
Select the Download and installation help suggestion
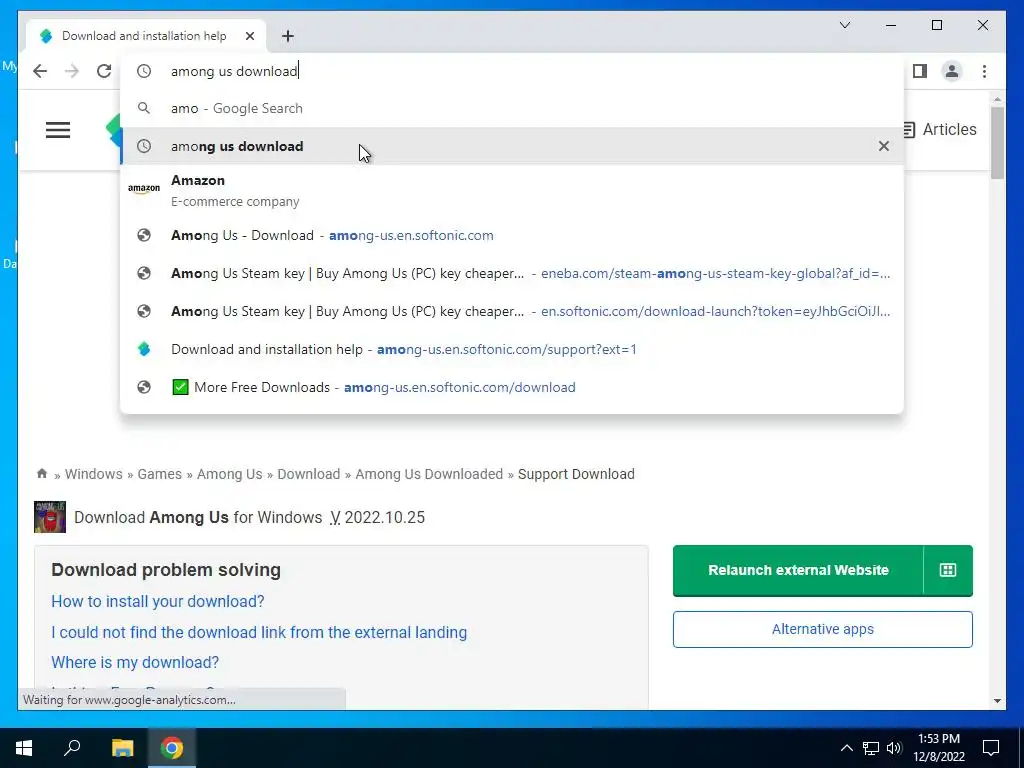click(512, 349)
